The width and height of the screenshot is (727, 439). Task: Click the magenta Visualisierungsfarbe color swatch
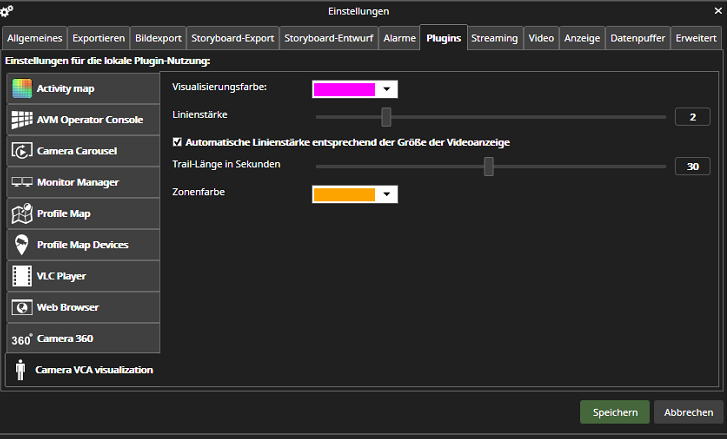(x=344, y=89)
